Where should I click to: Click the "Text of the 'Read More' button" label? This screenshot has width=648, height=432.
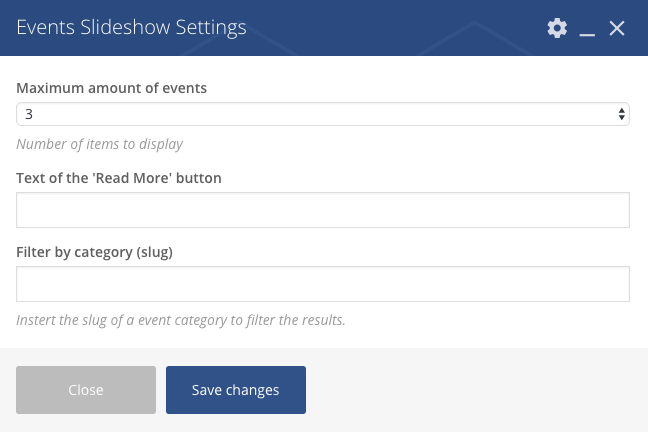[x=119, y=178]
